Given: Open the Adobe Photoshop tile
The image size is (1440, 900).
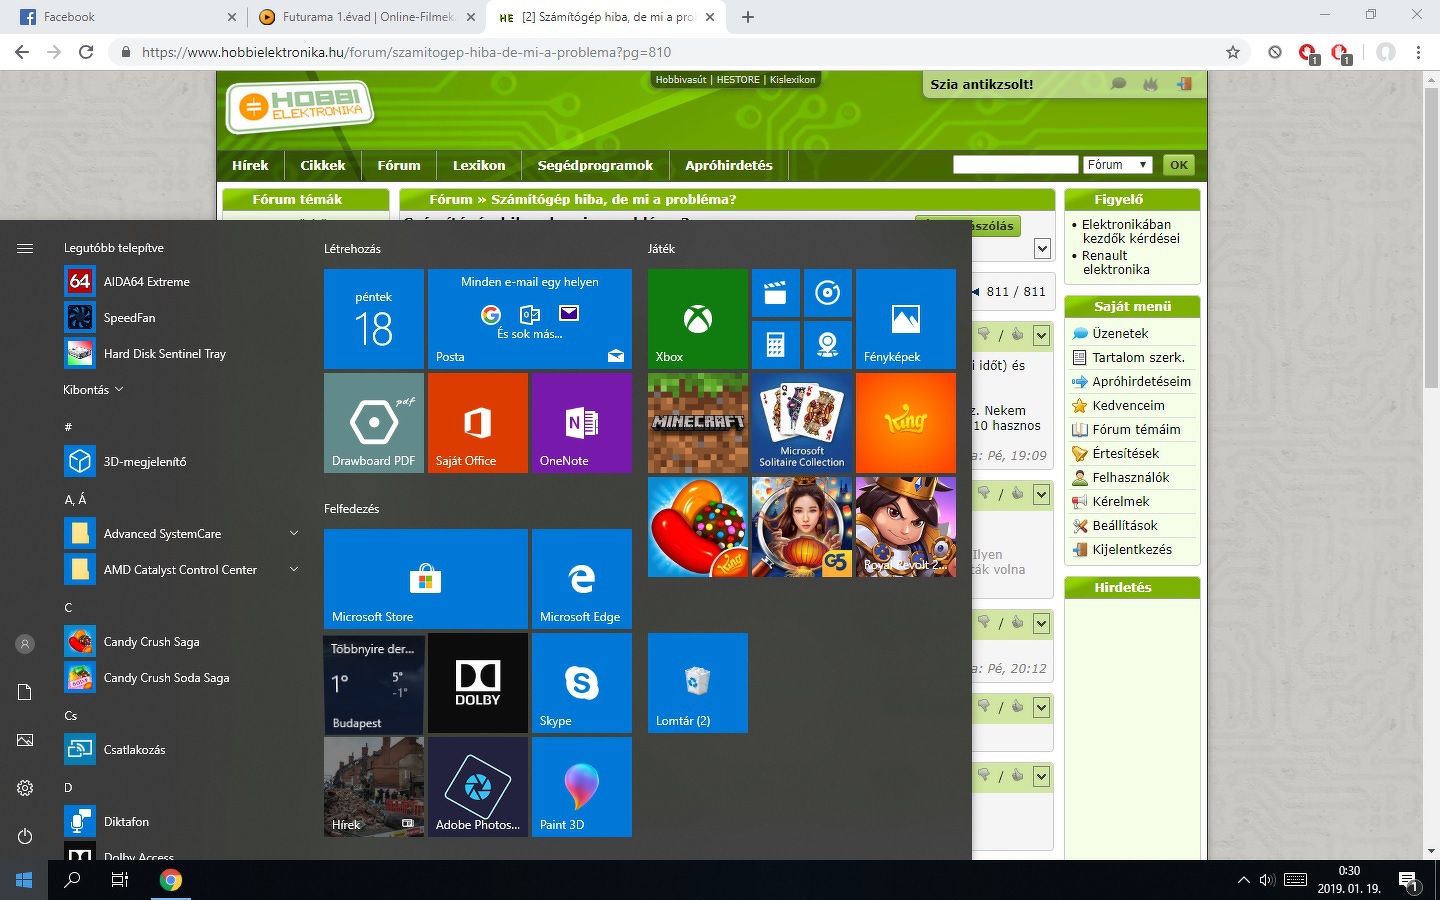Looking at the screenshot, I should click(478, 787).
